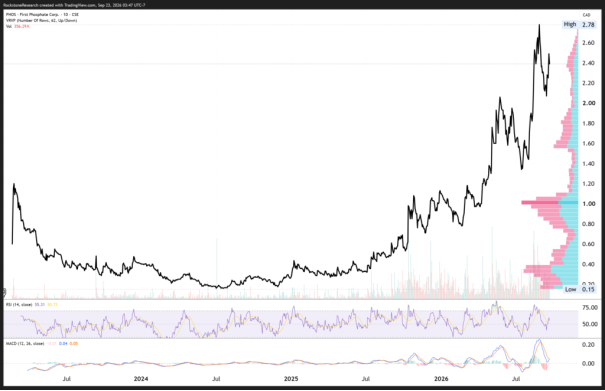This screenshot has width=605, height=391.
Task: Click the CAD currency label on price axis
Action: (586, 15)
